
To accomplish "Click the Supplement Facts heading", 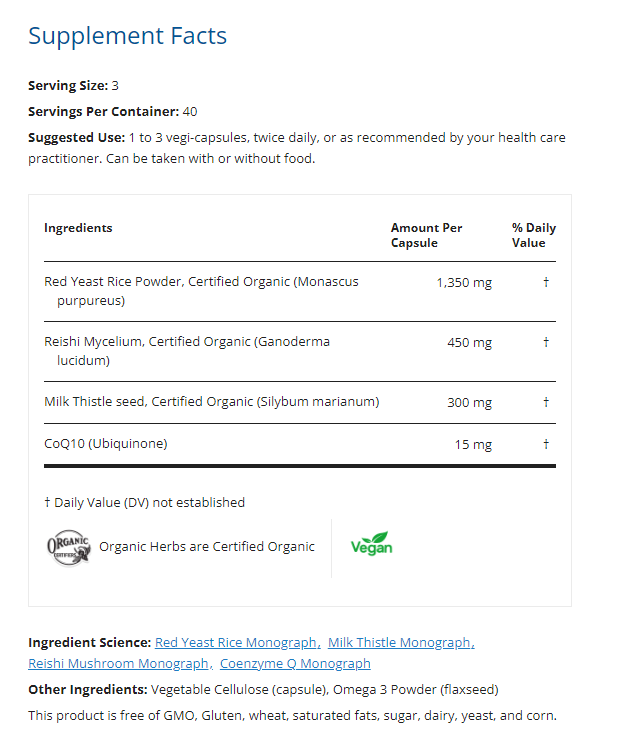I will coord(127,36).
